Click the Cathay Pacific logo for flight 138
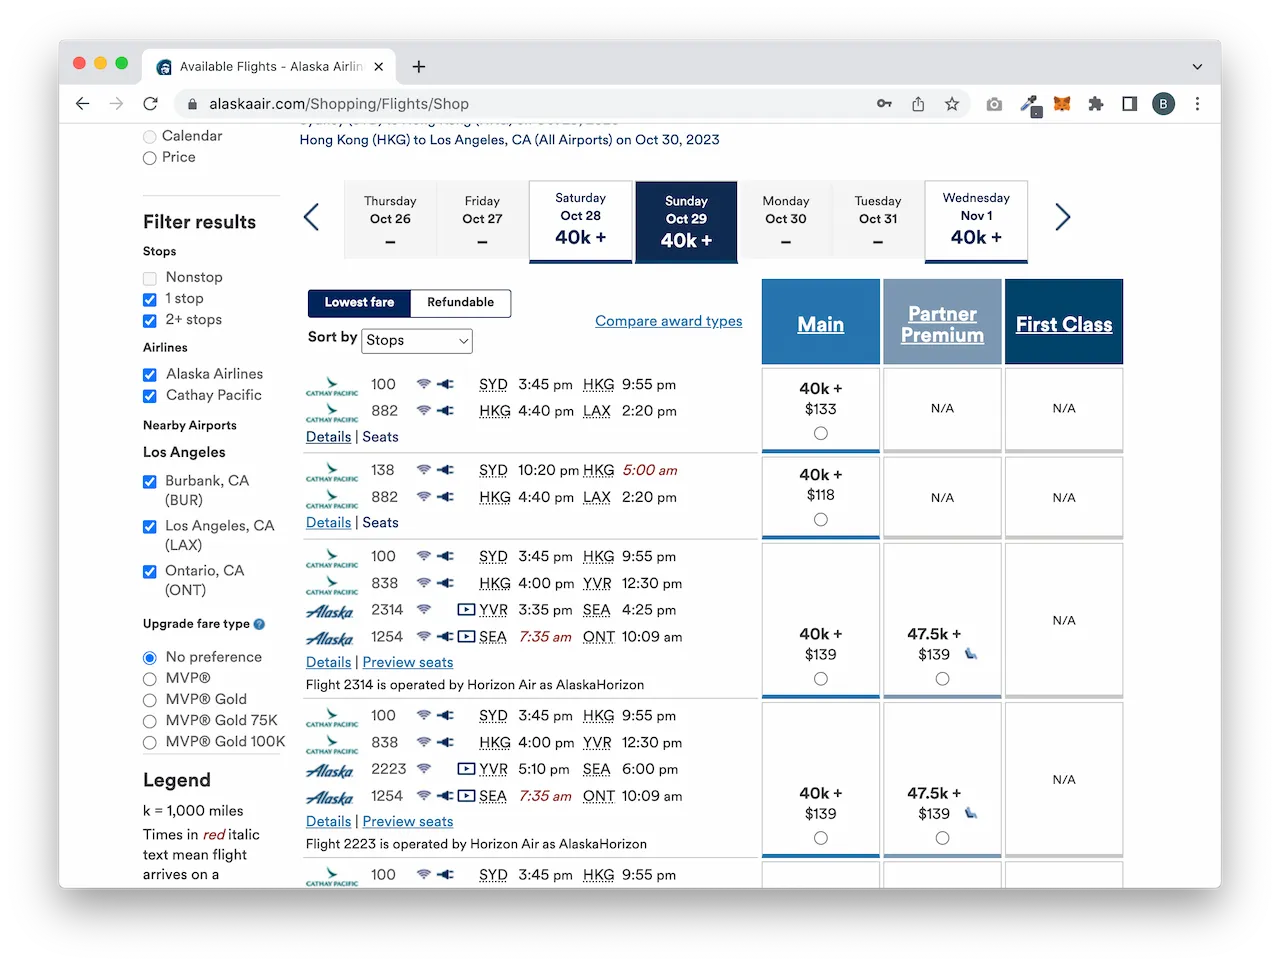1280x966 pixels. pyautogui.click(x=332, y=472)
